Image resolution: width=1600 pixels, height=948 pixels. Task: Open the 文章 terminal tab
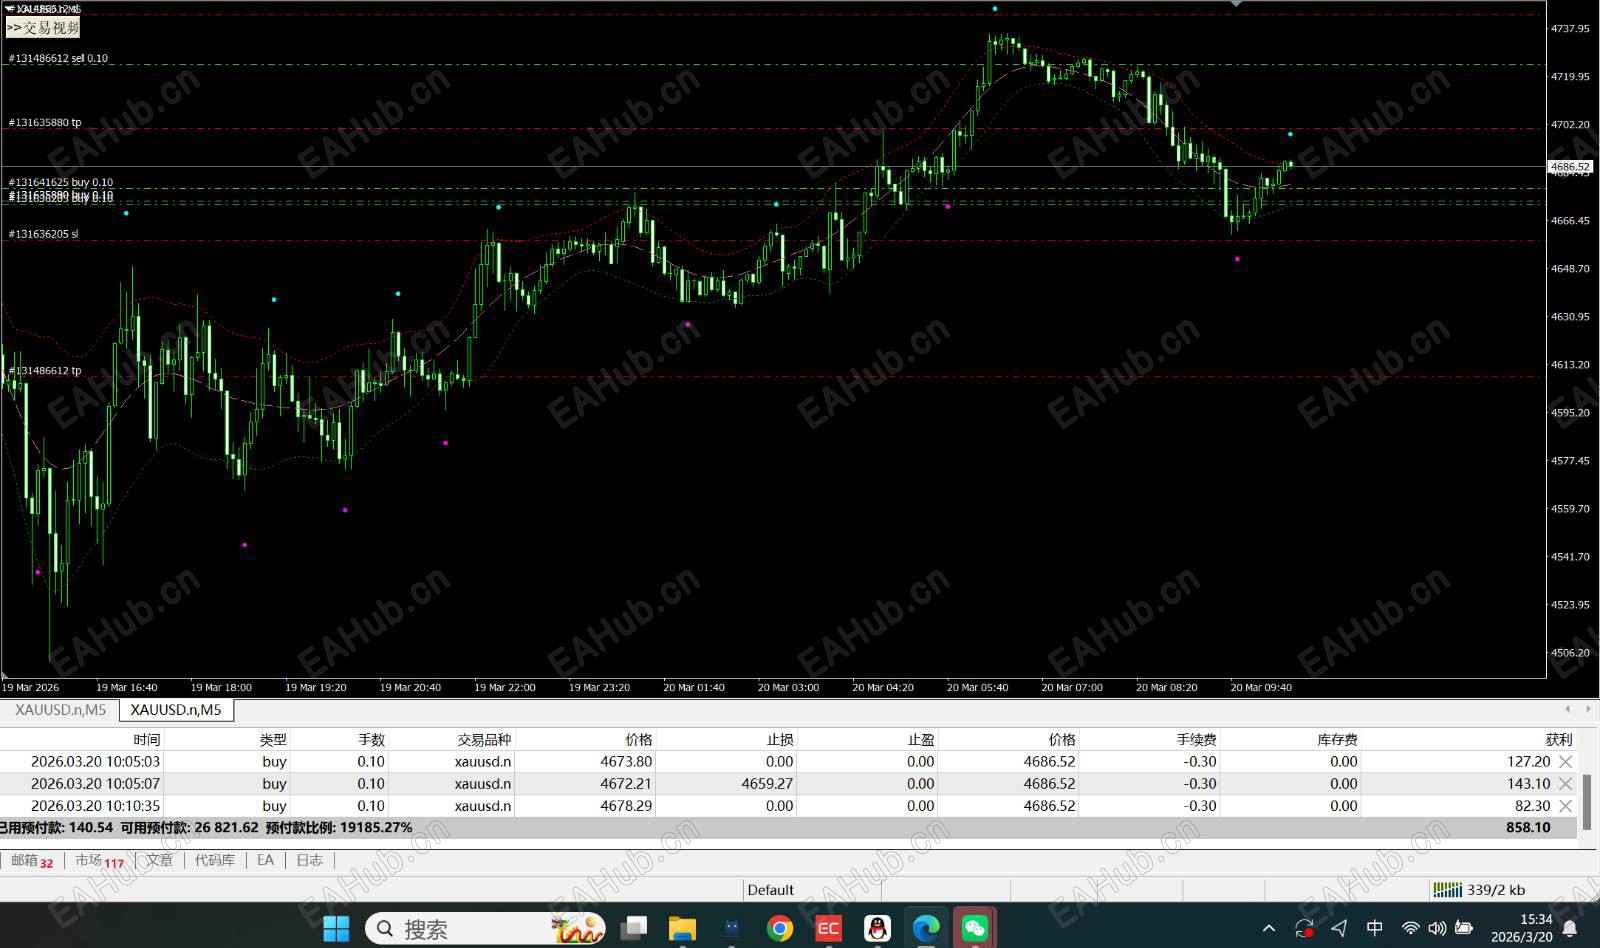[159, 860]
